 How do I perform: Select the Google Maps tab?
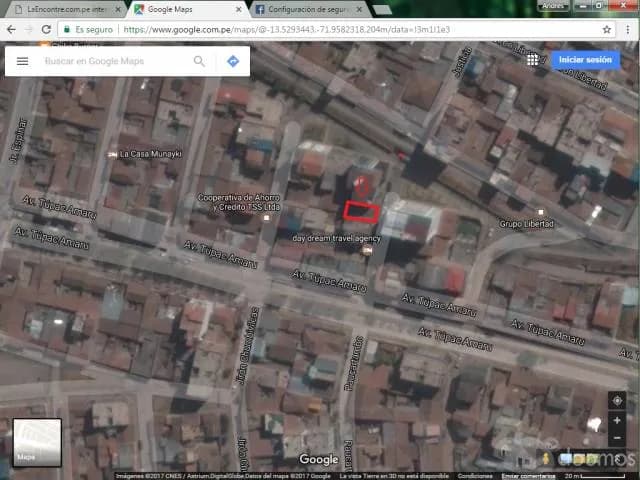click(186, 9)
